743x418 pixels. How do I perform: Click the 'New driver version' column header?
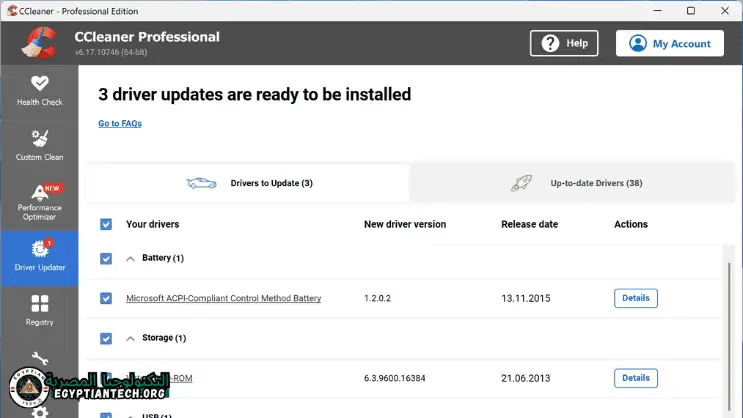click(x=405, y=224)
